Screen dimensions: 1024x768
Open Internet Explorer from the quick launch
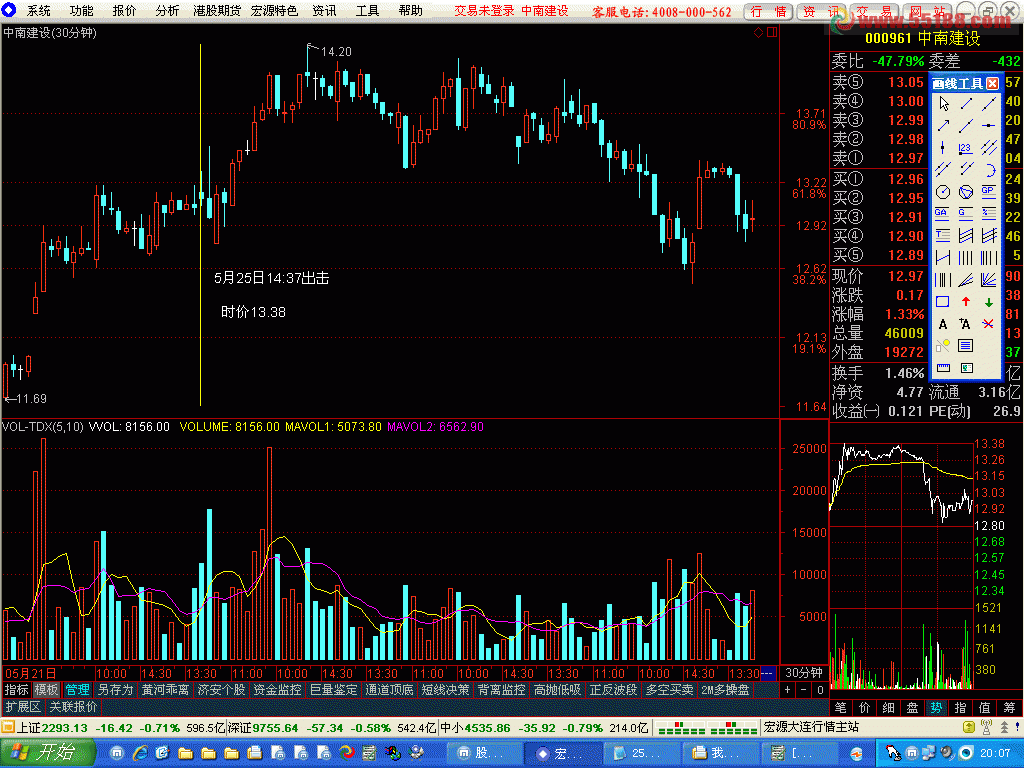[x=140, y=754]
